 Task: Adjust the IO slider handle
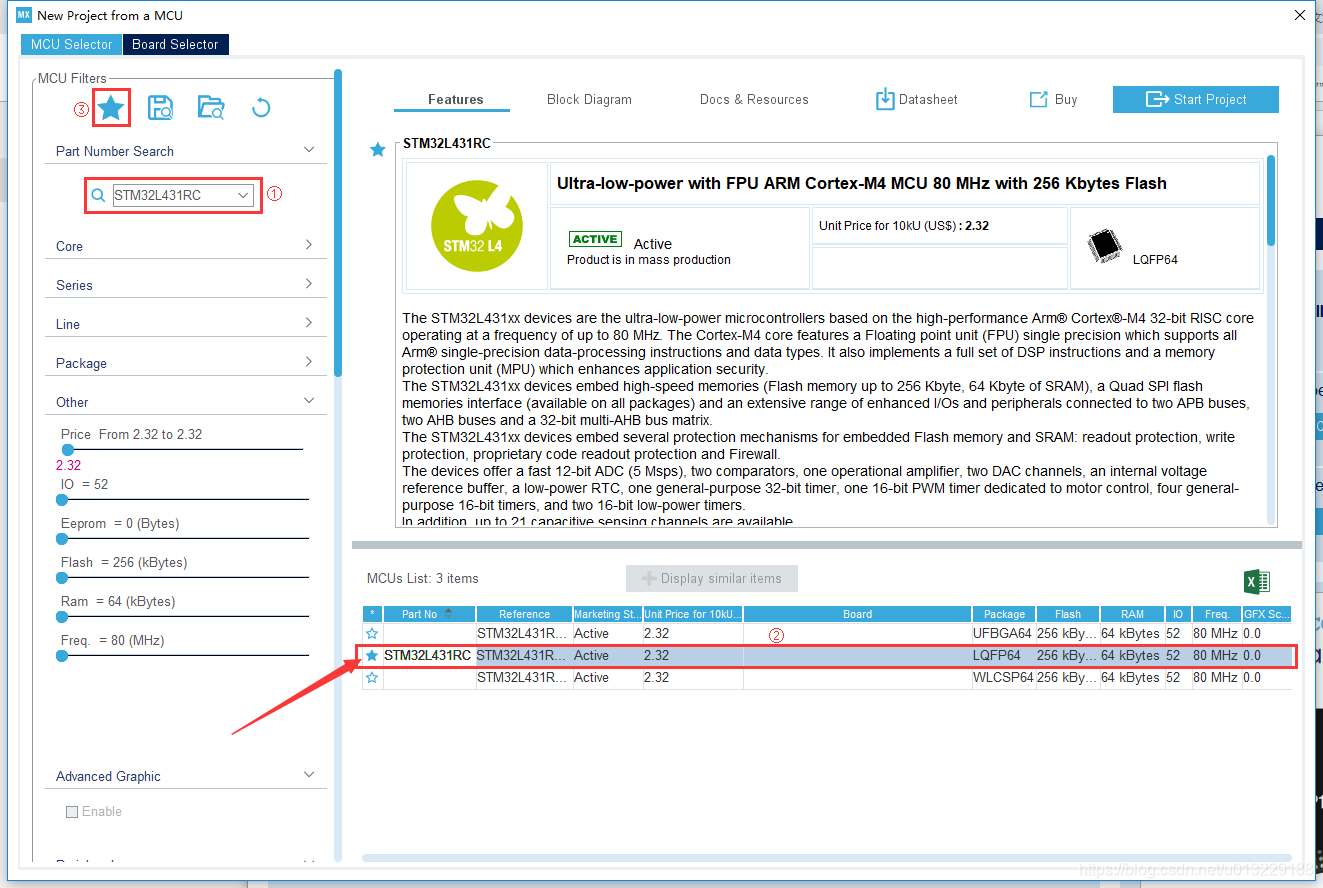tap(62, 499)
